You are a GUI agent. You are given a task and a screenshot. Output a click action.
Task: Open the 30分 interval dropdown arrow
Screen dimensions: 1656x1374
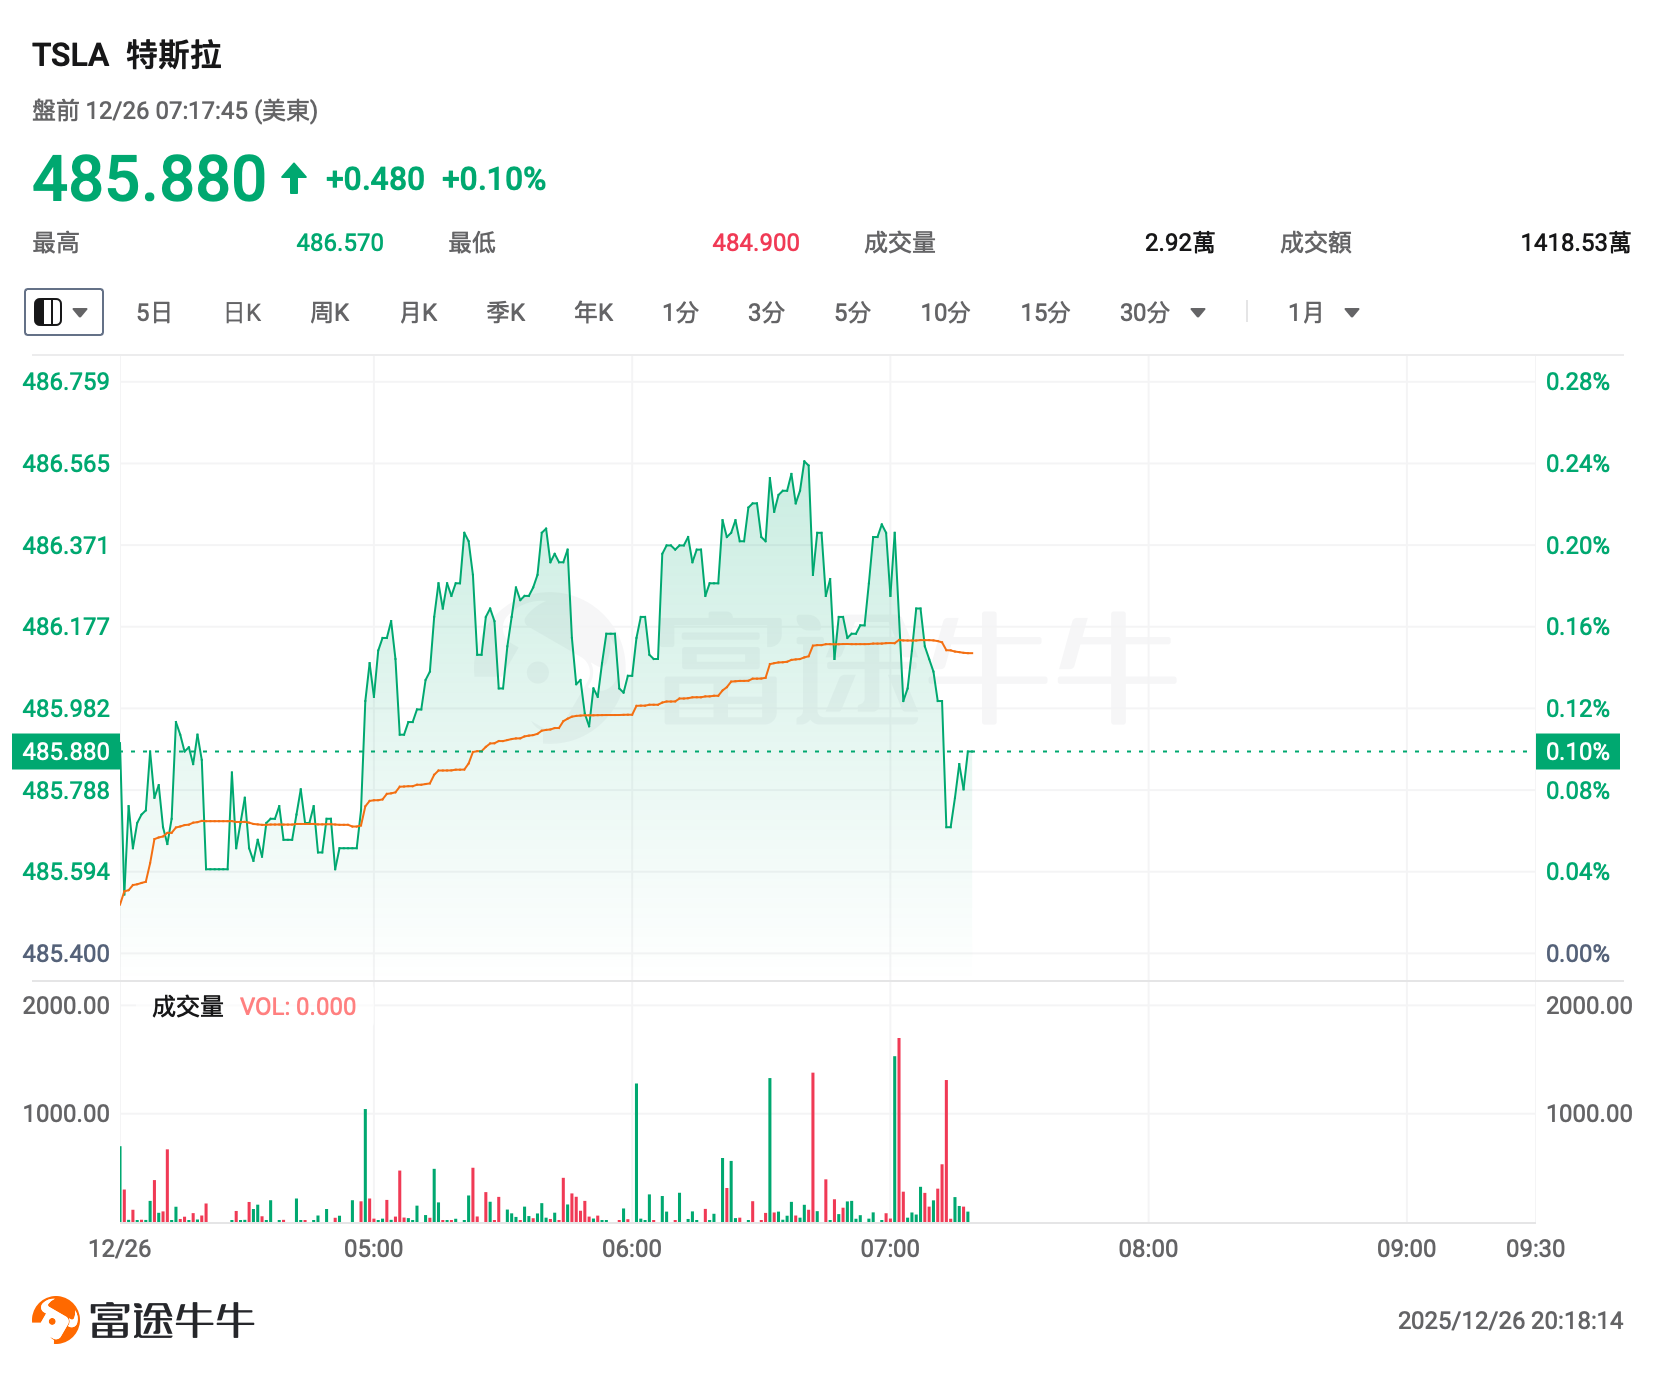[x=1198, y=313]
